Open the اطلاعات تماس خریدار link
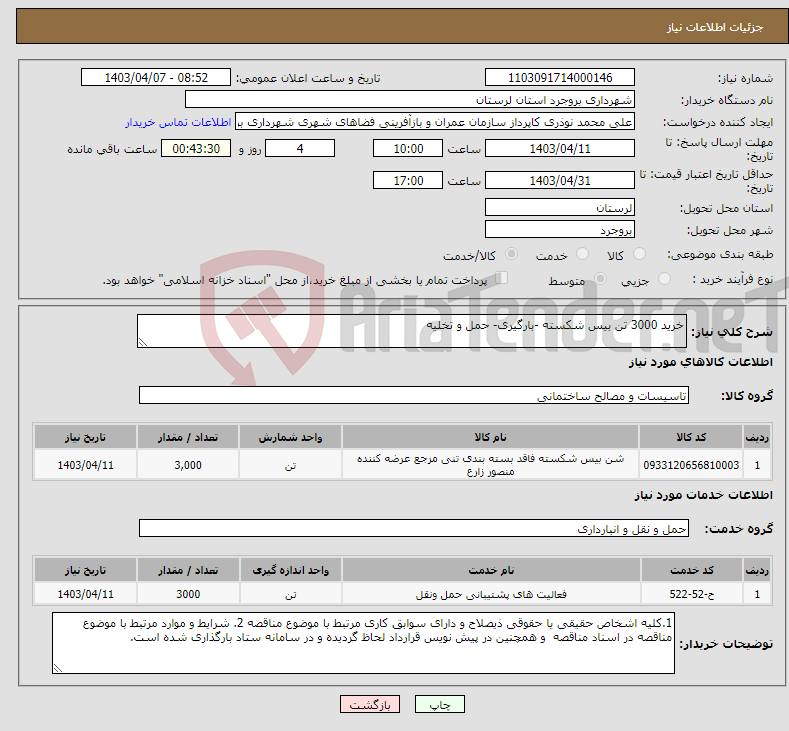 point(178,122)
